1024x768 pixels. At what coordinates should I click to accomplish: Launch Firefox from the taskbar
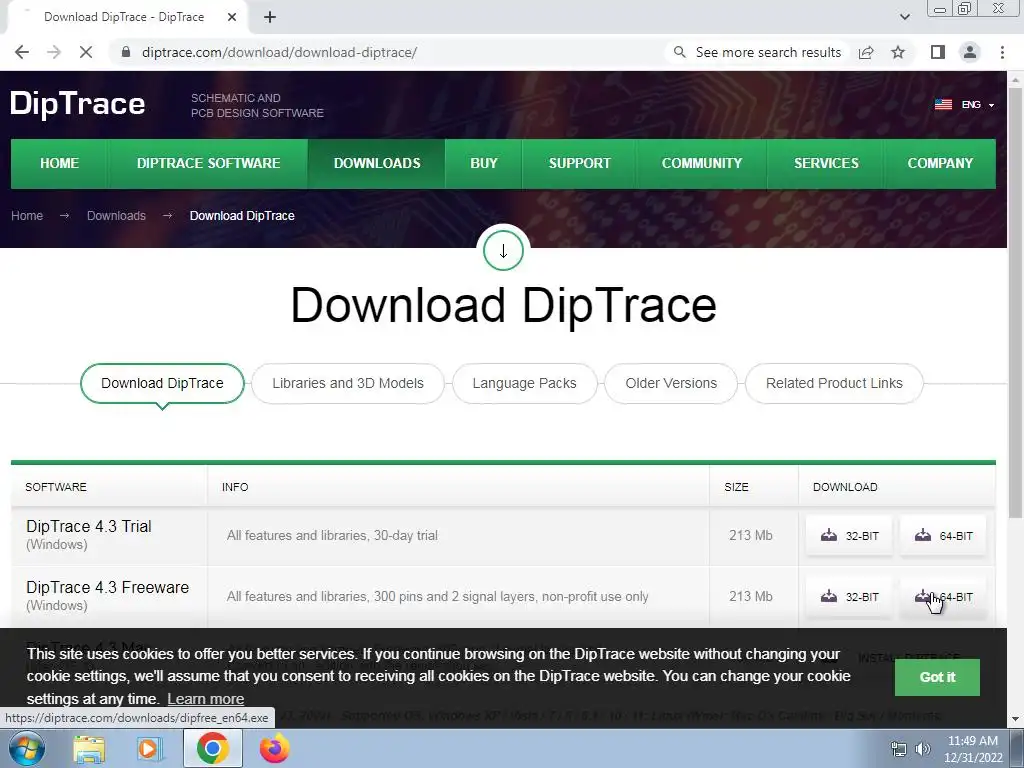point(274,748)
